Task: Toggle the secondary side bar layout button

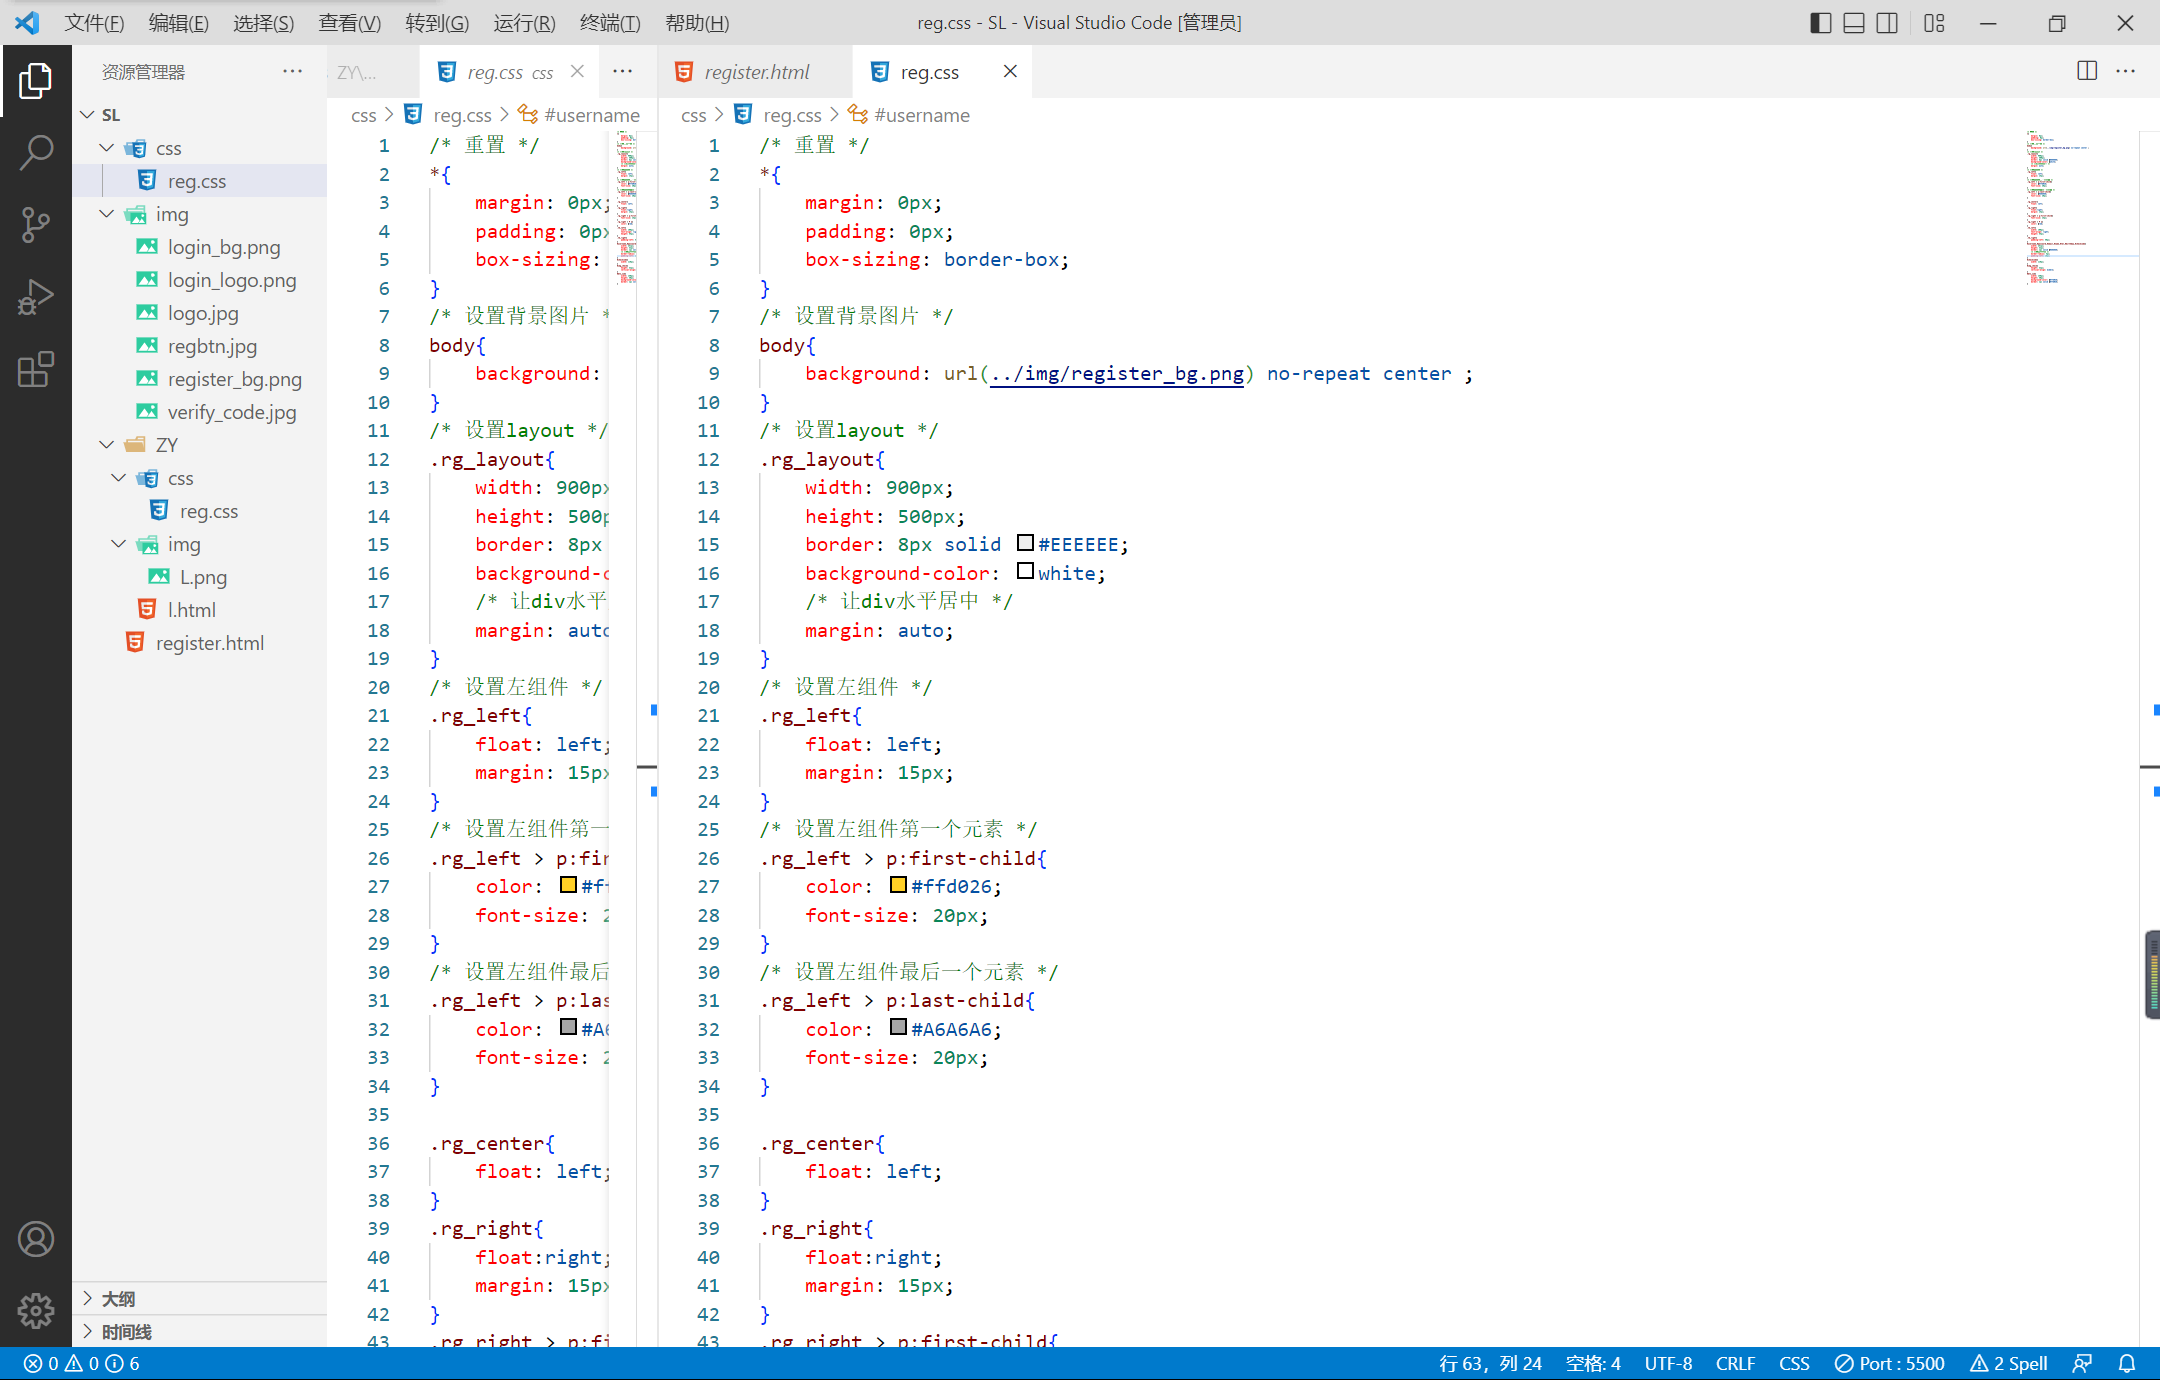Action: [x=1887, y=23]
